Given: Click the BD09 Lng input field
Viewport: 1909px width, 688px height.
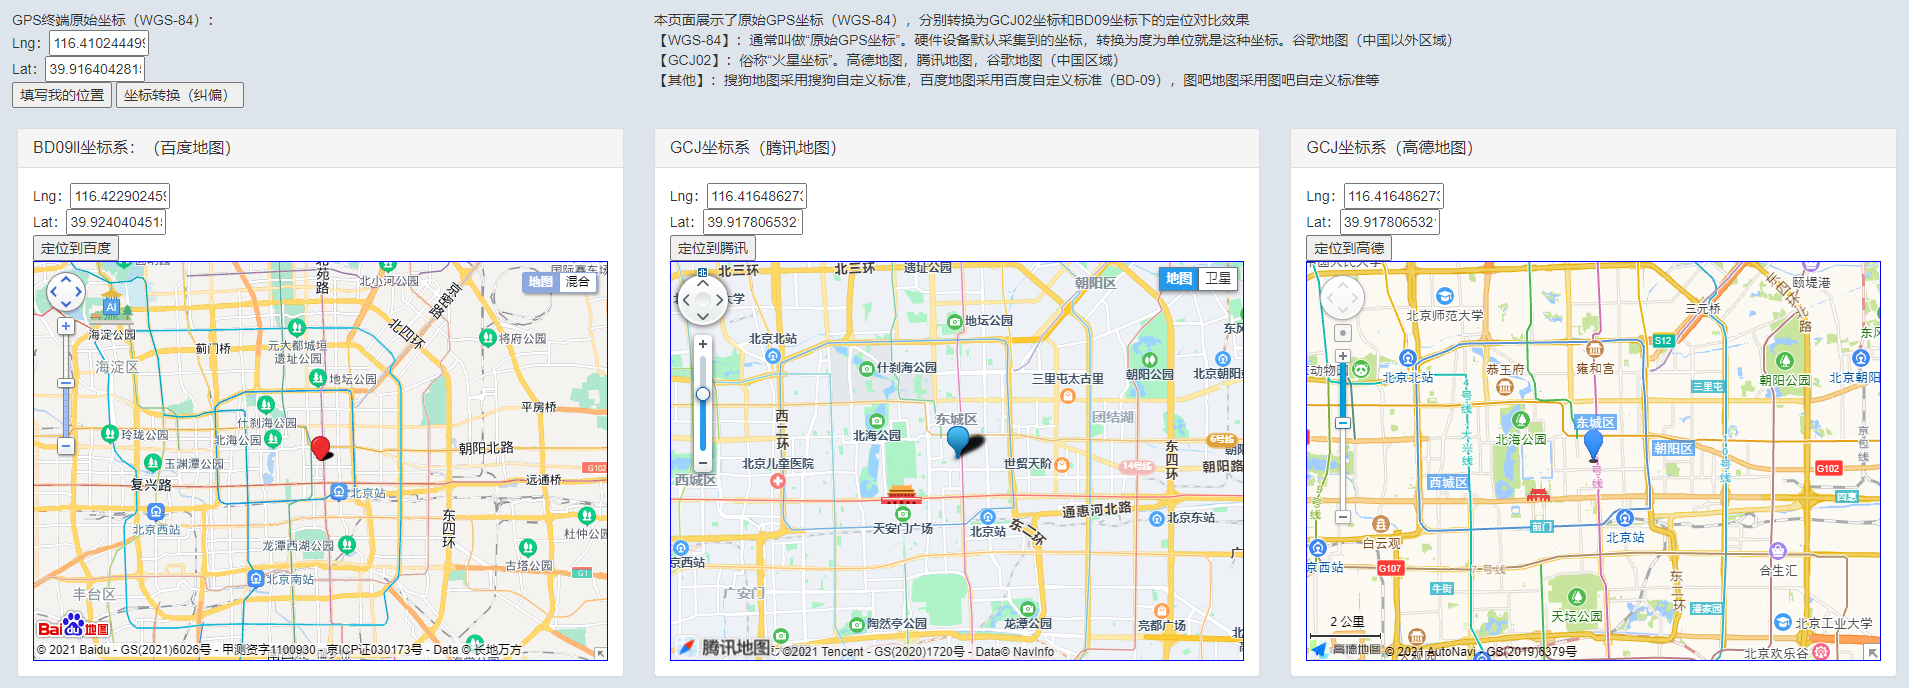Looking at the screenshot, I should (x=120, y=196).
